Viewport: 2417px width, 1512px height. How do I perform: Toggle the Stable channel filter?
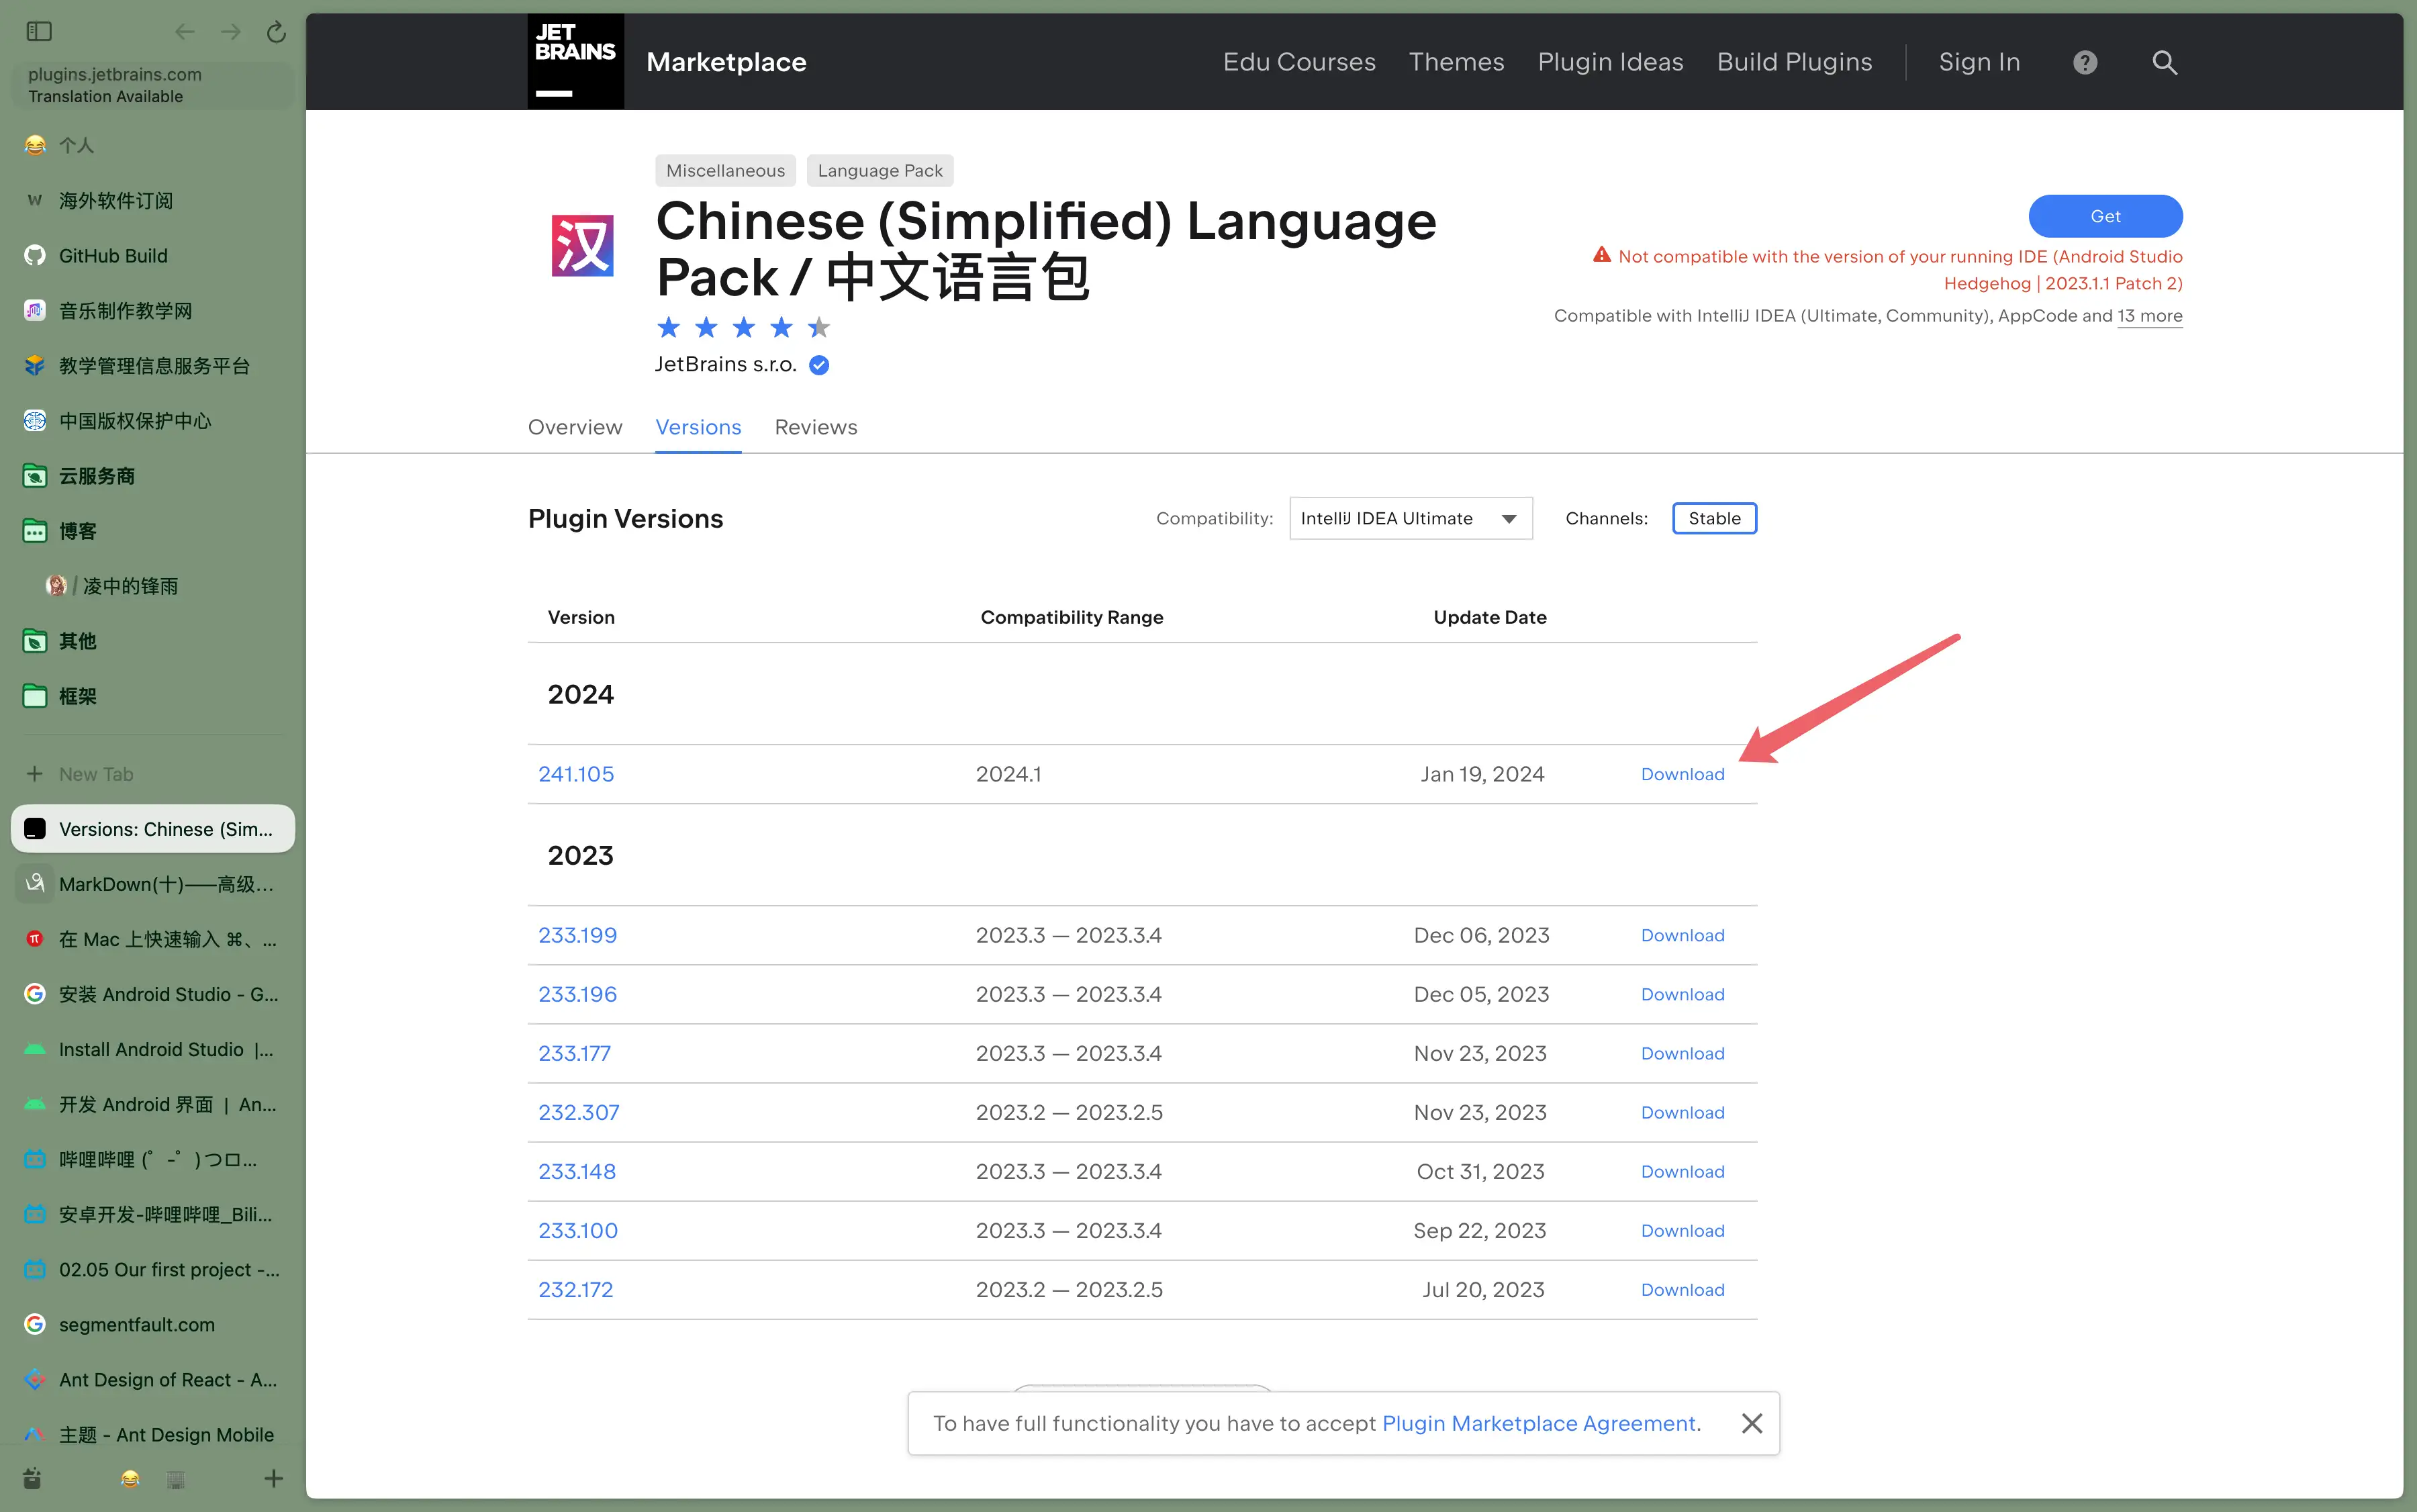pyautogui.click(x=1714, y=518)
